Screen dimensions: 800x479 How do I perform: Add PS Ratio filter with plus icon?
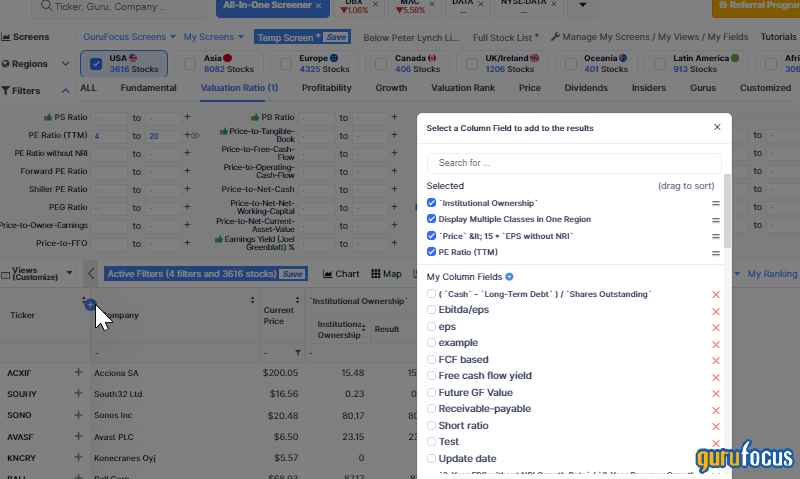187,117
